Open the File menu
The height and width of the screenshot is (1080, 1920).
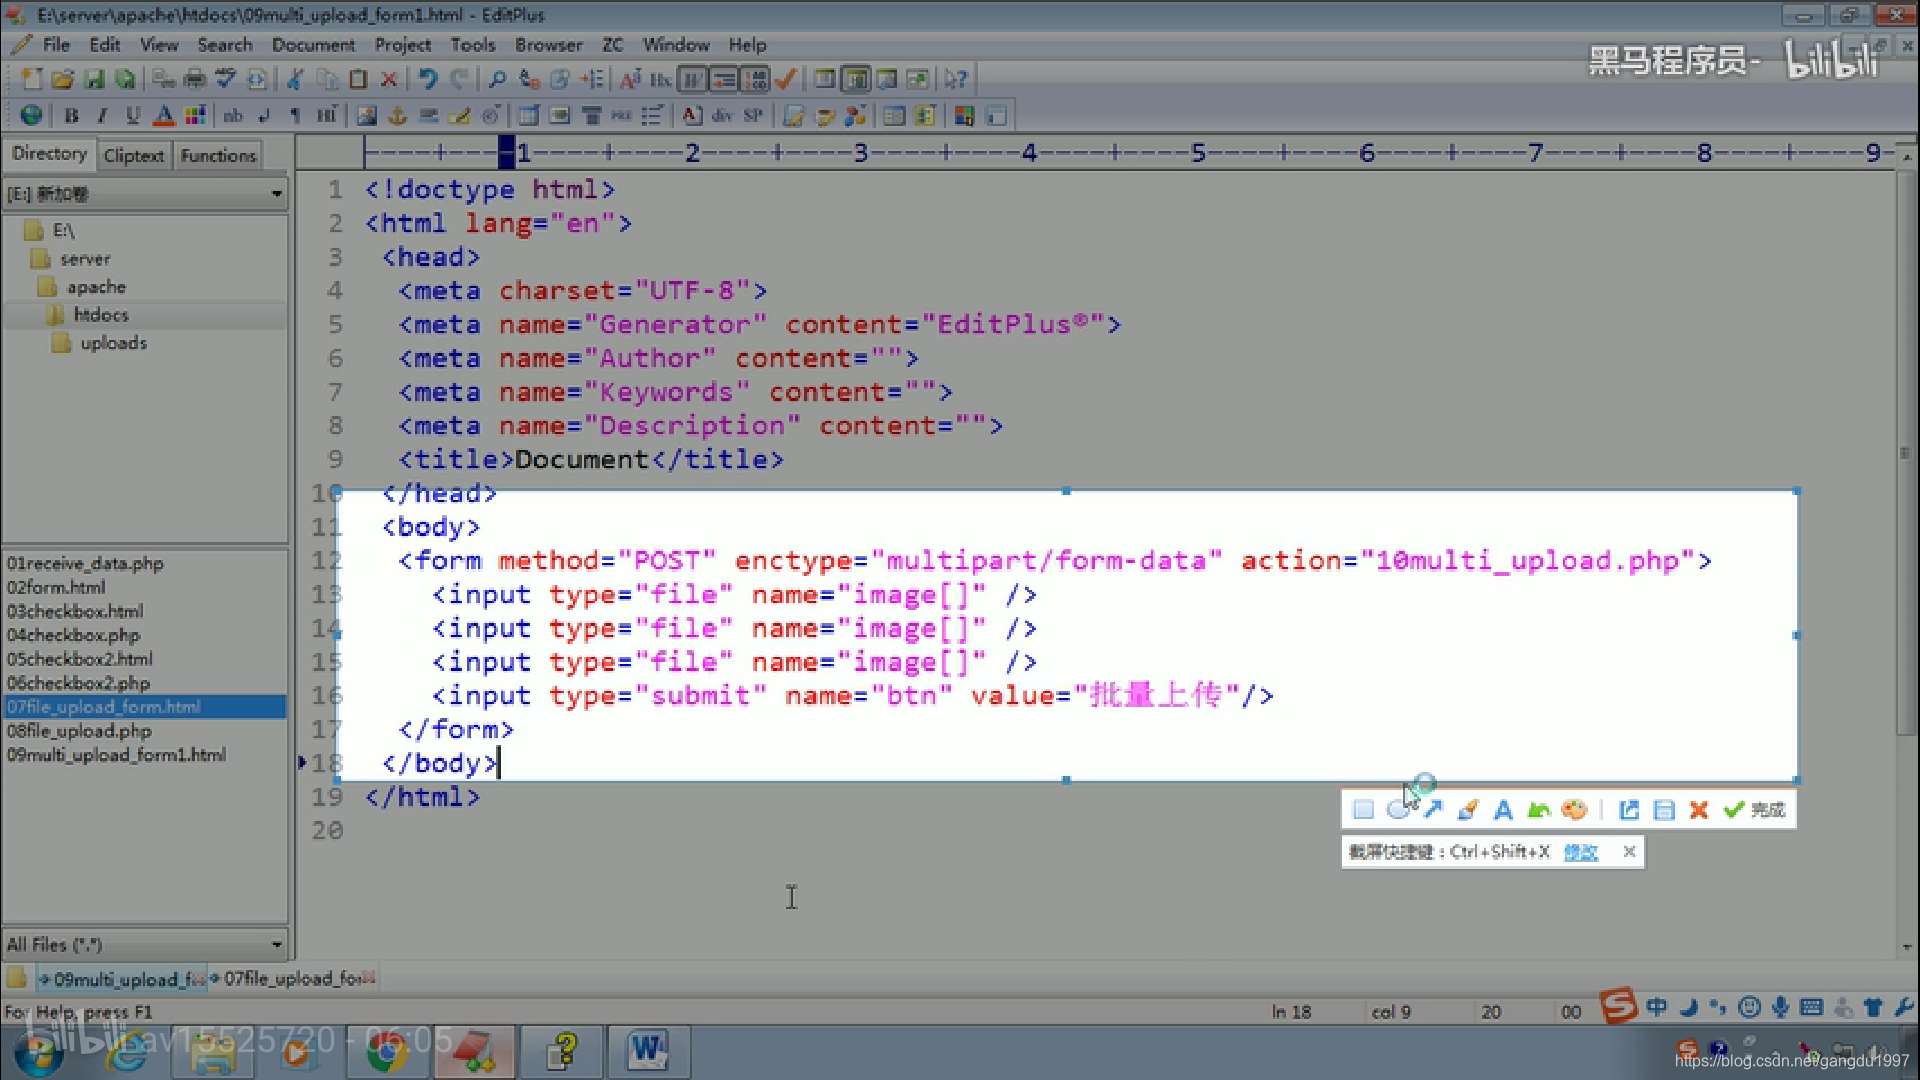click(56, 45)
